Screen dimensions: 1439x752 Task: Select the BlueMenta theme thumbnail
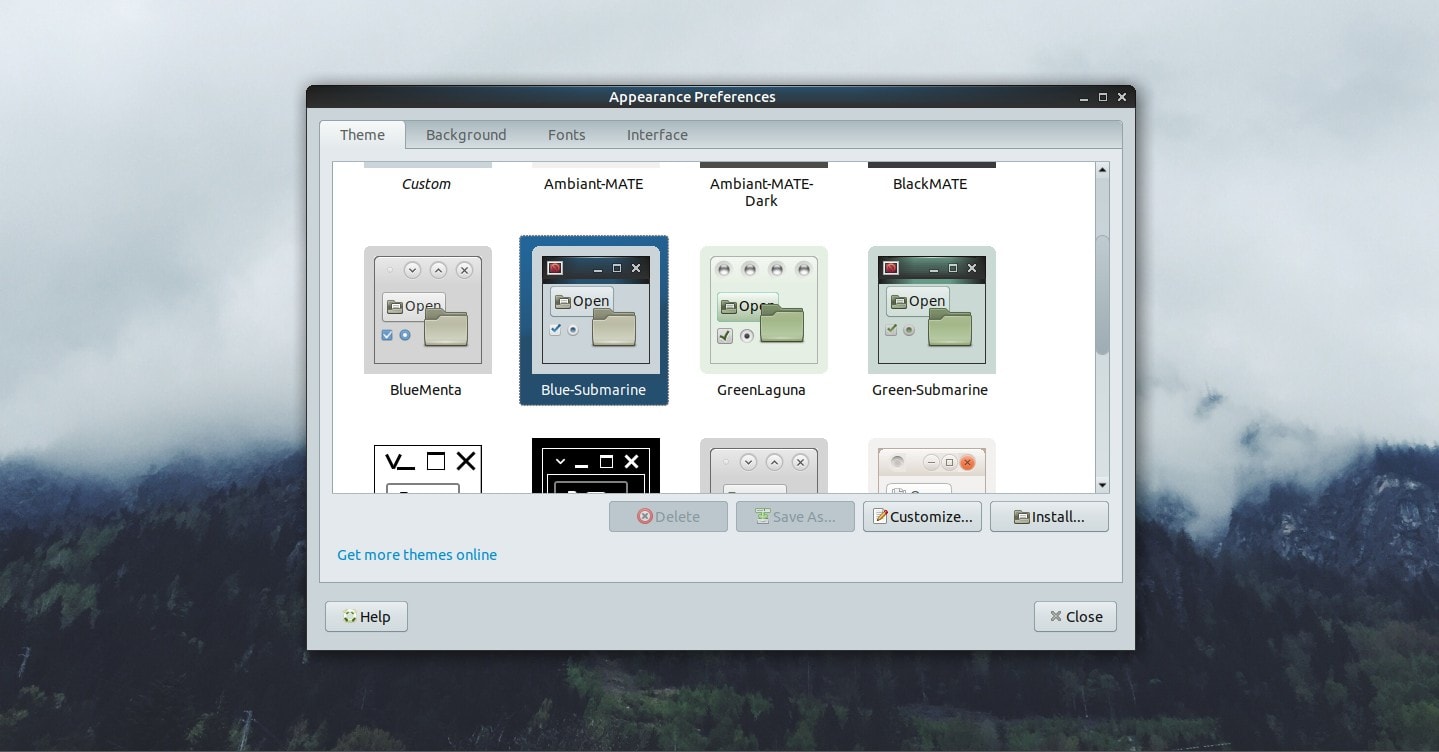427,310
